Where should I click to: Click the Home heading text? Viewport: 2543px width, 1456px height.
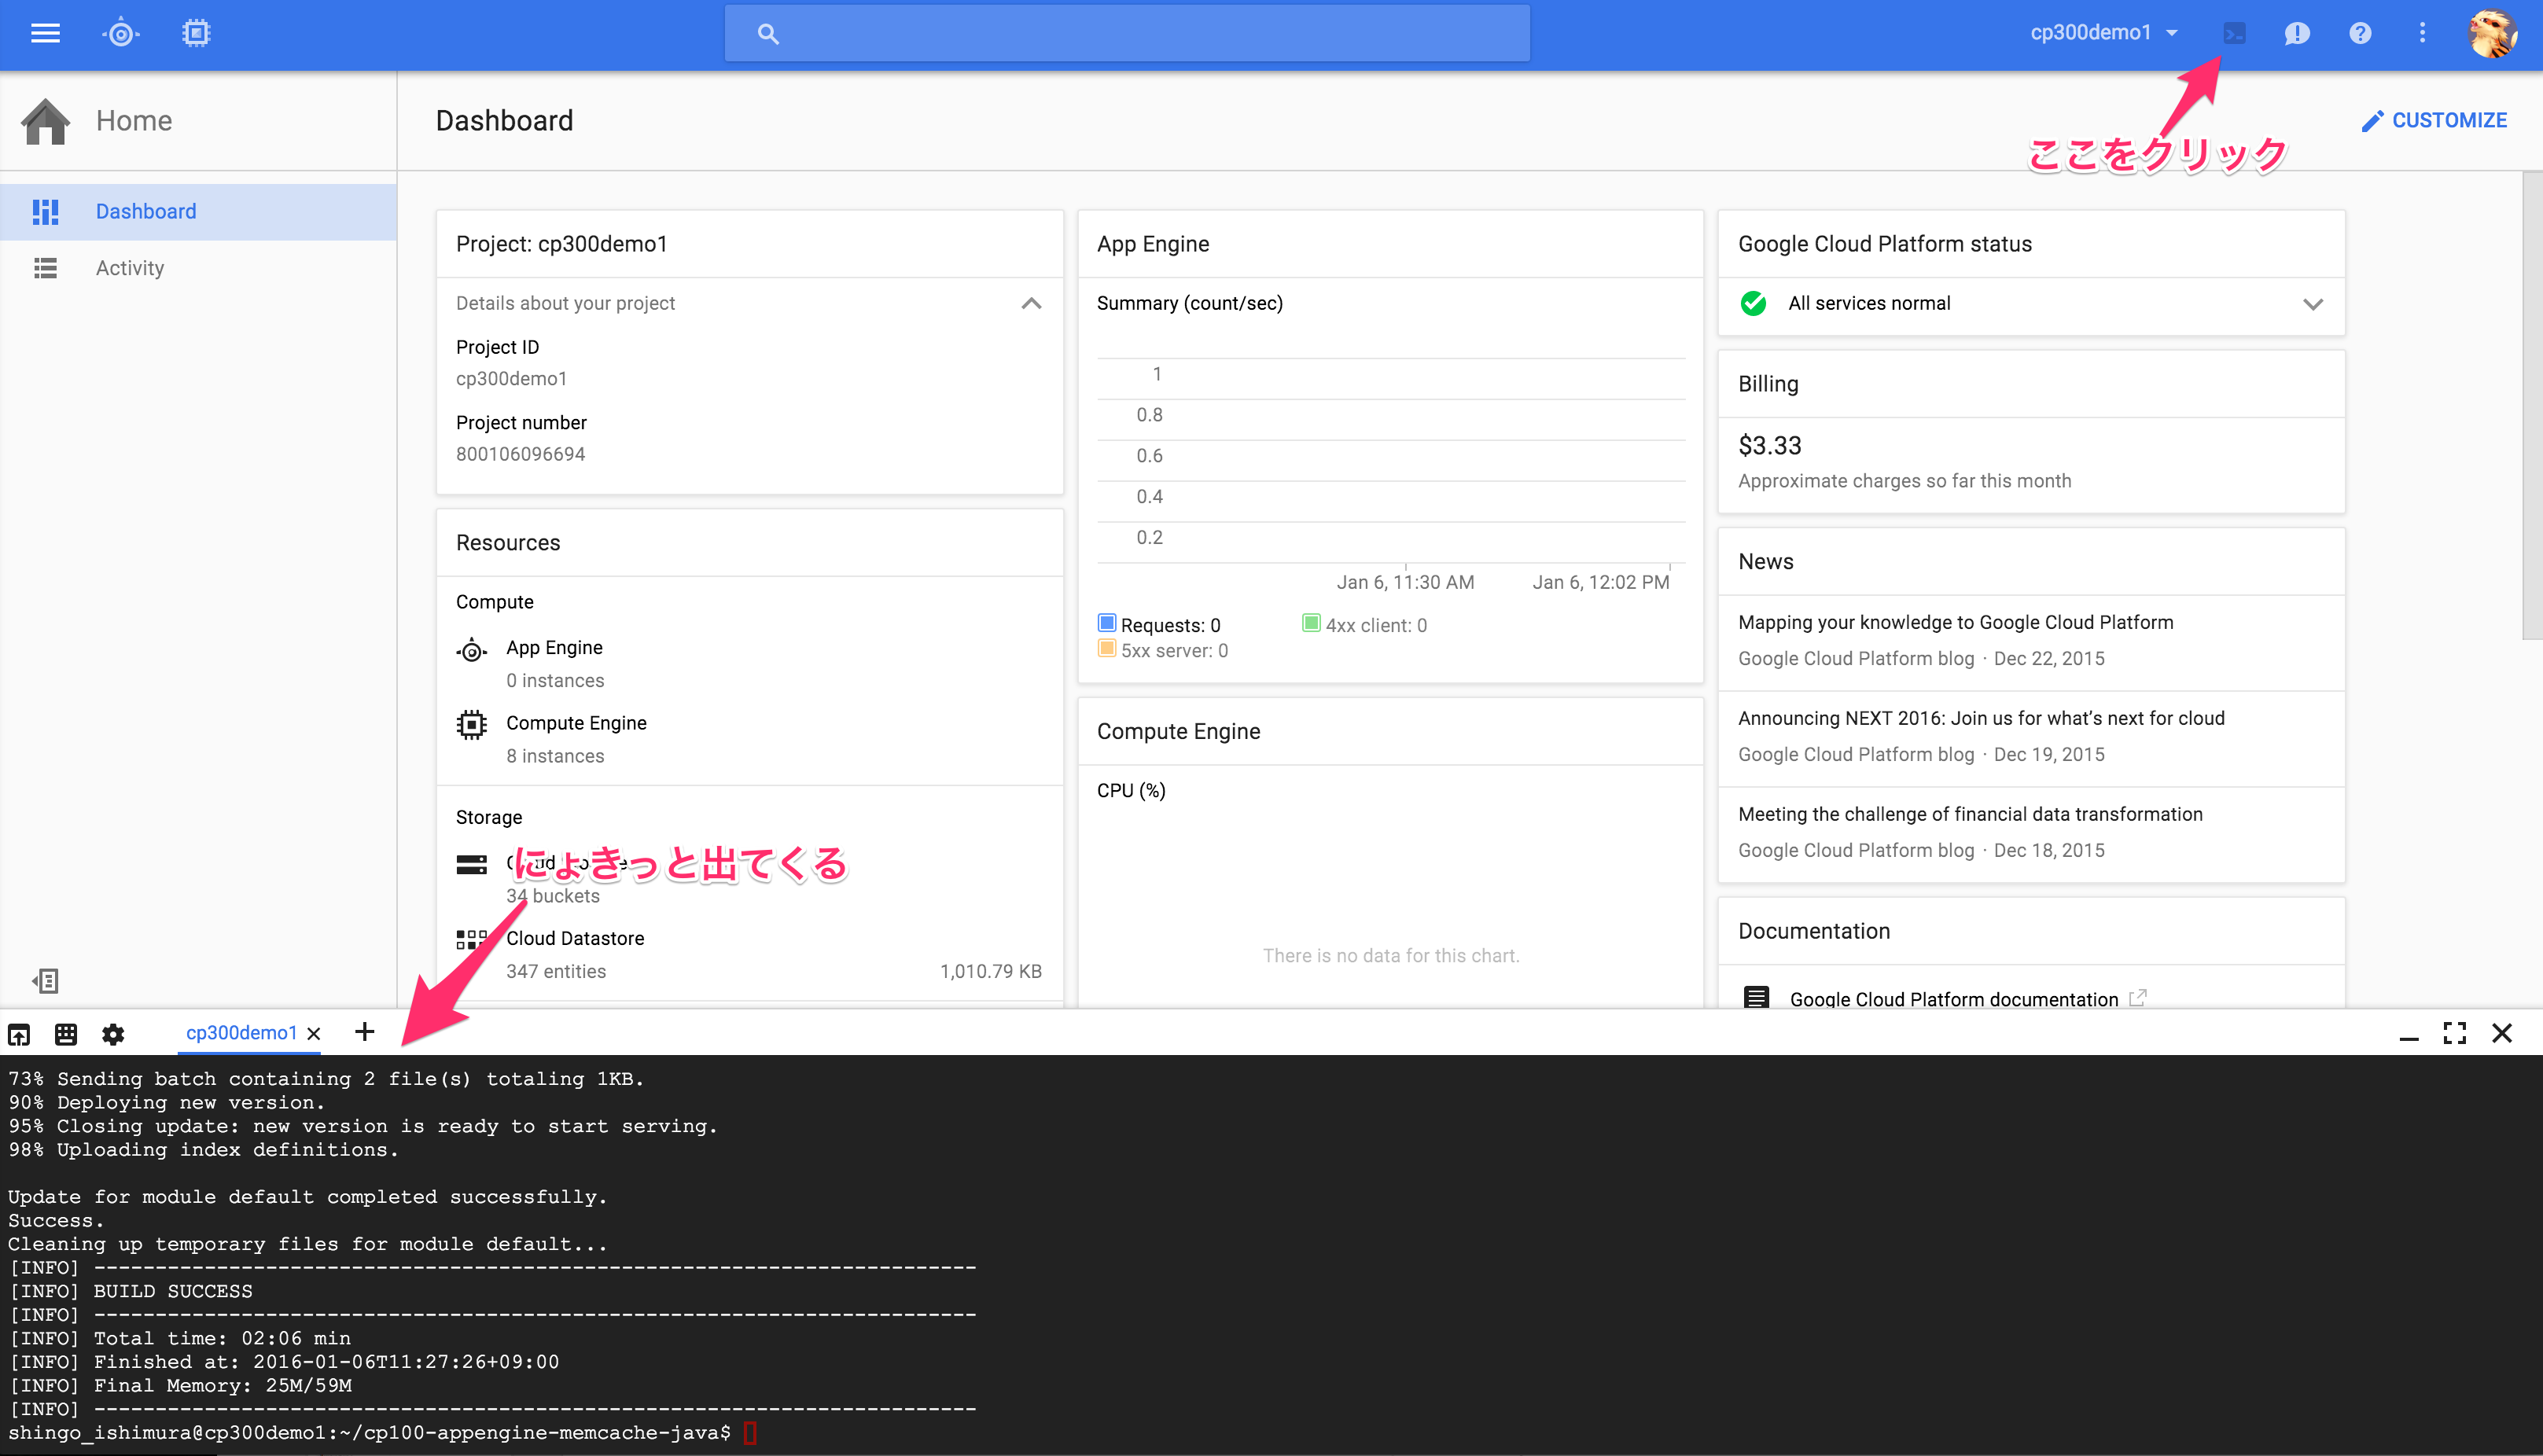pos(134,121)
